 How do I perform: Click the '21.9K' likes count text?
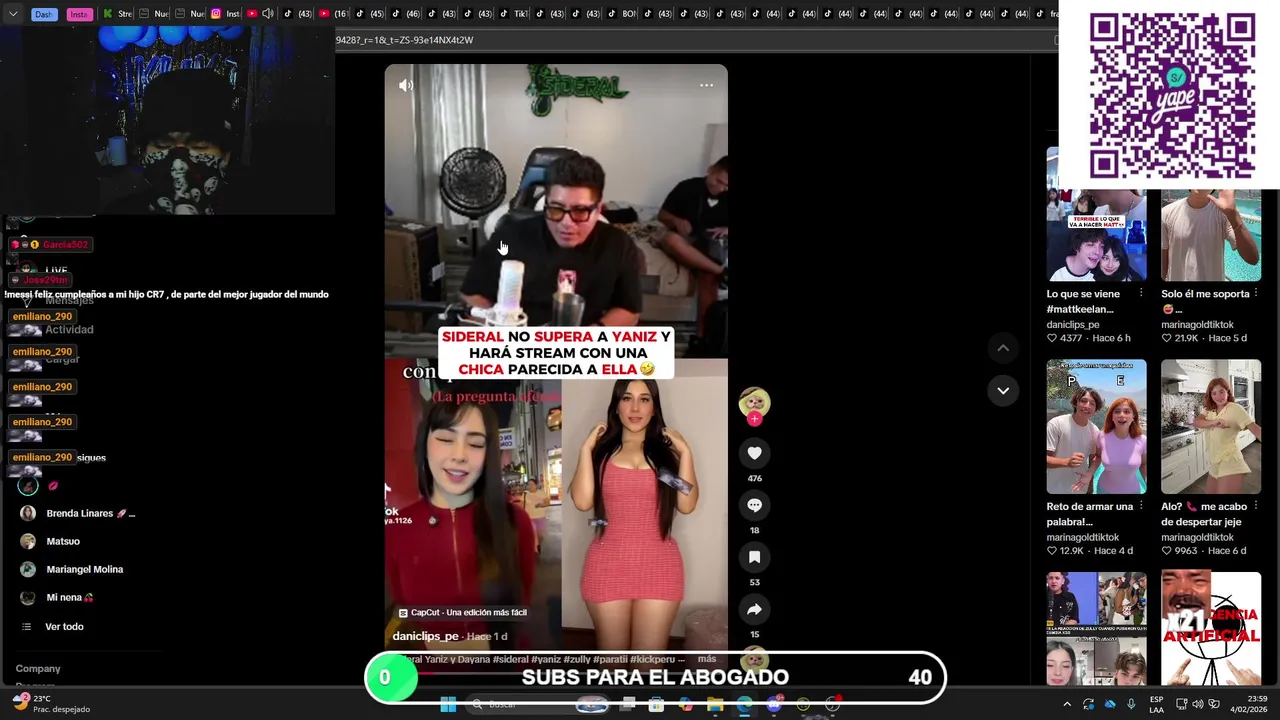pos(1186,338)
